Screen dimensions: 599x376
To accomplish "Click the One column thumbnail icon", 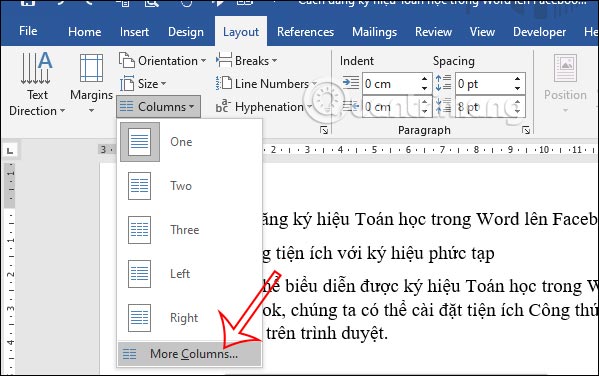I will coord(139,142).
